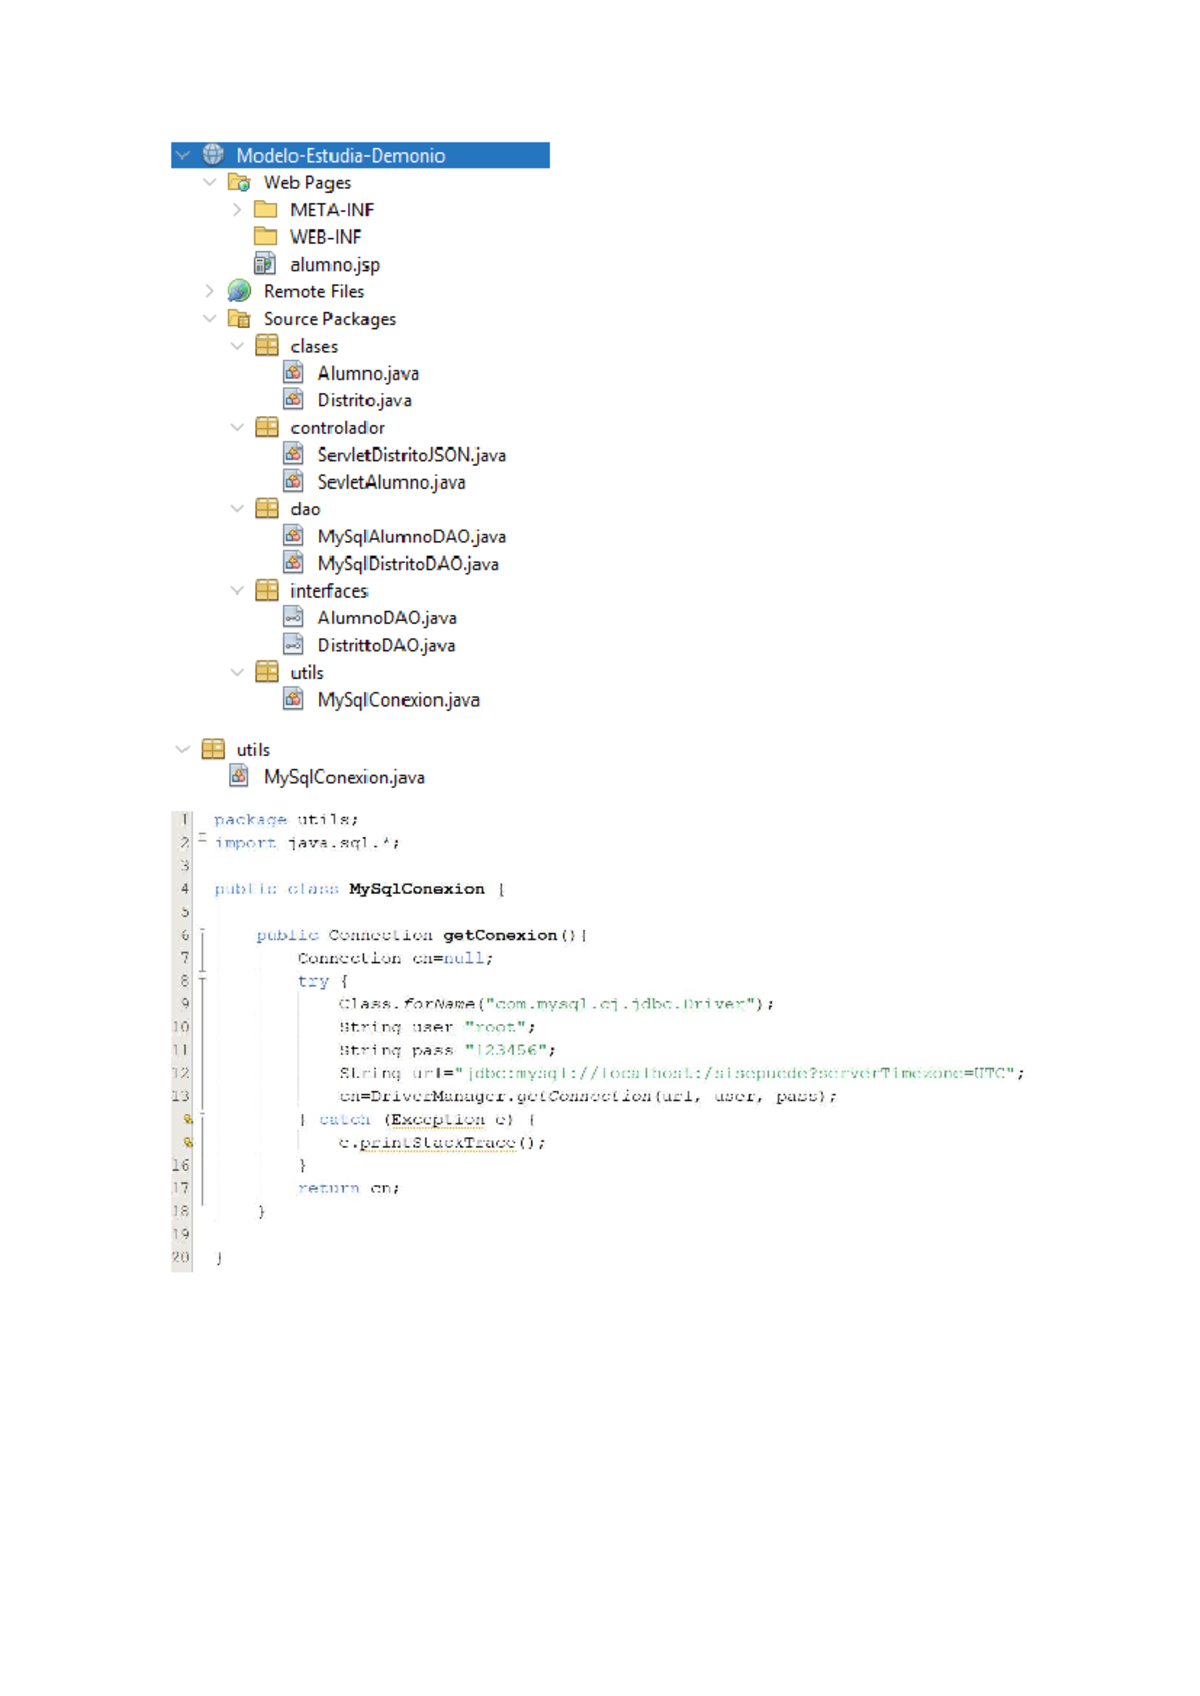1200x1696 pixels.
Task: Select the Modelo-Estudia-Demonio project label
Action: pyautogui.click(x=341, y=155)
